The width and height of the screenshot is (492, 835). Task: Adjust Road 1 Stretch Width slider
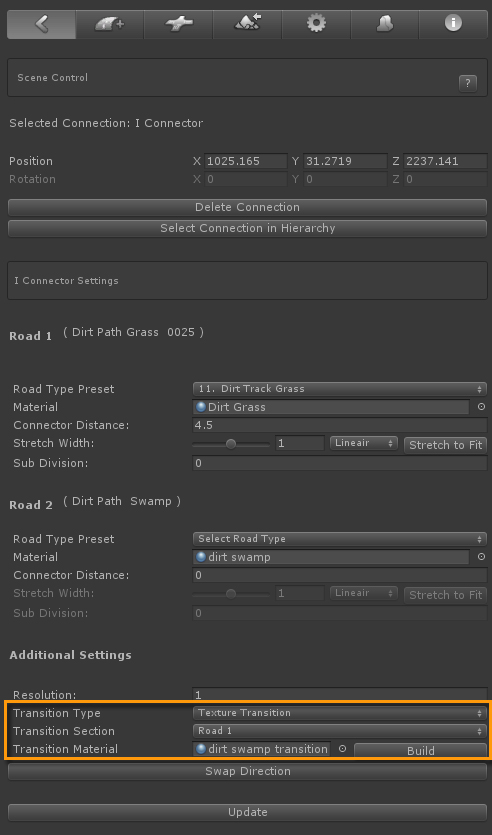231,444
